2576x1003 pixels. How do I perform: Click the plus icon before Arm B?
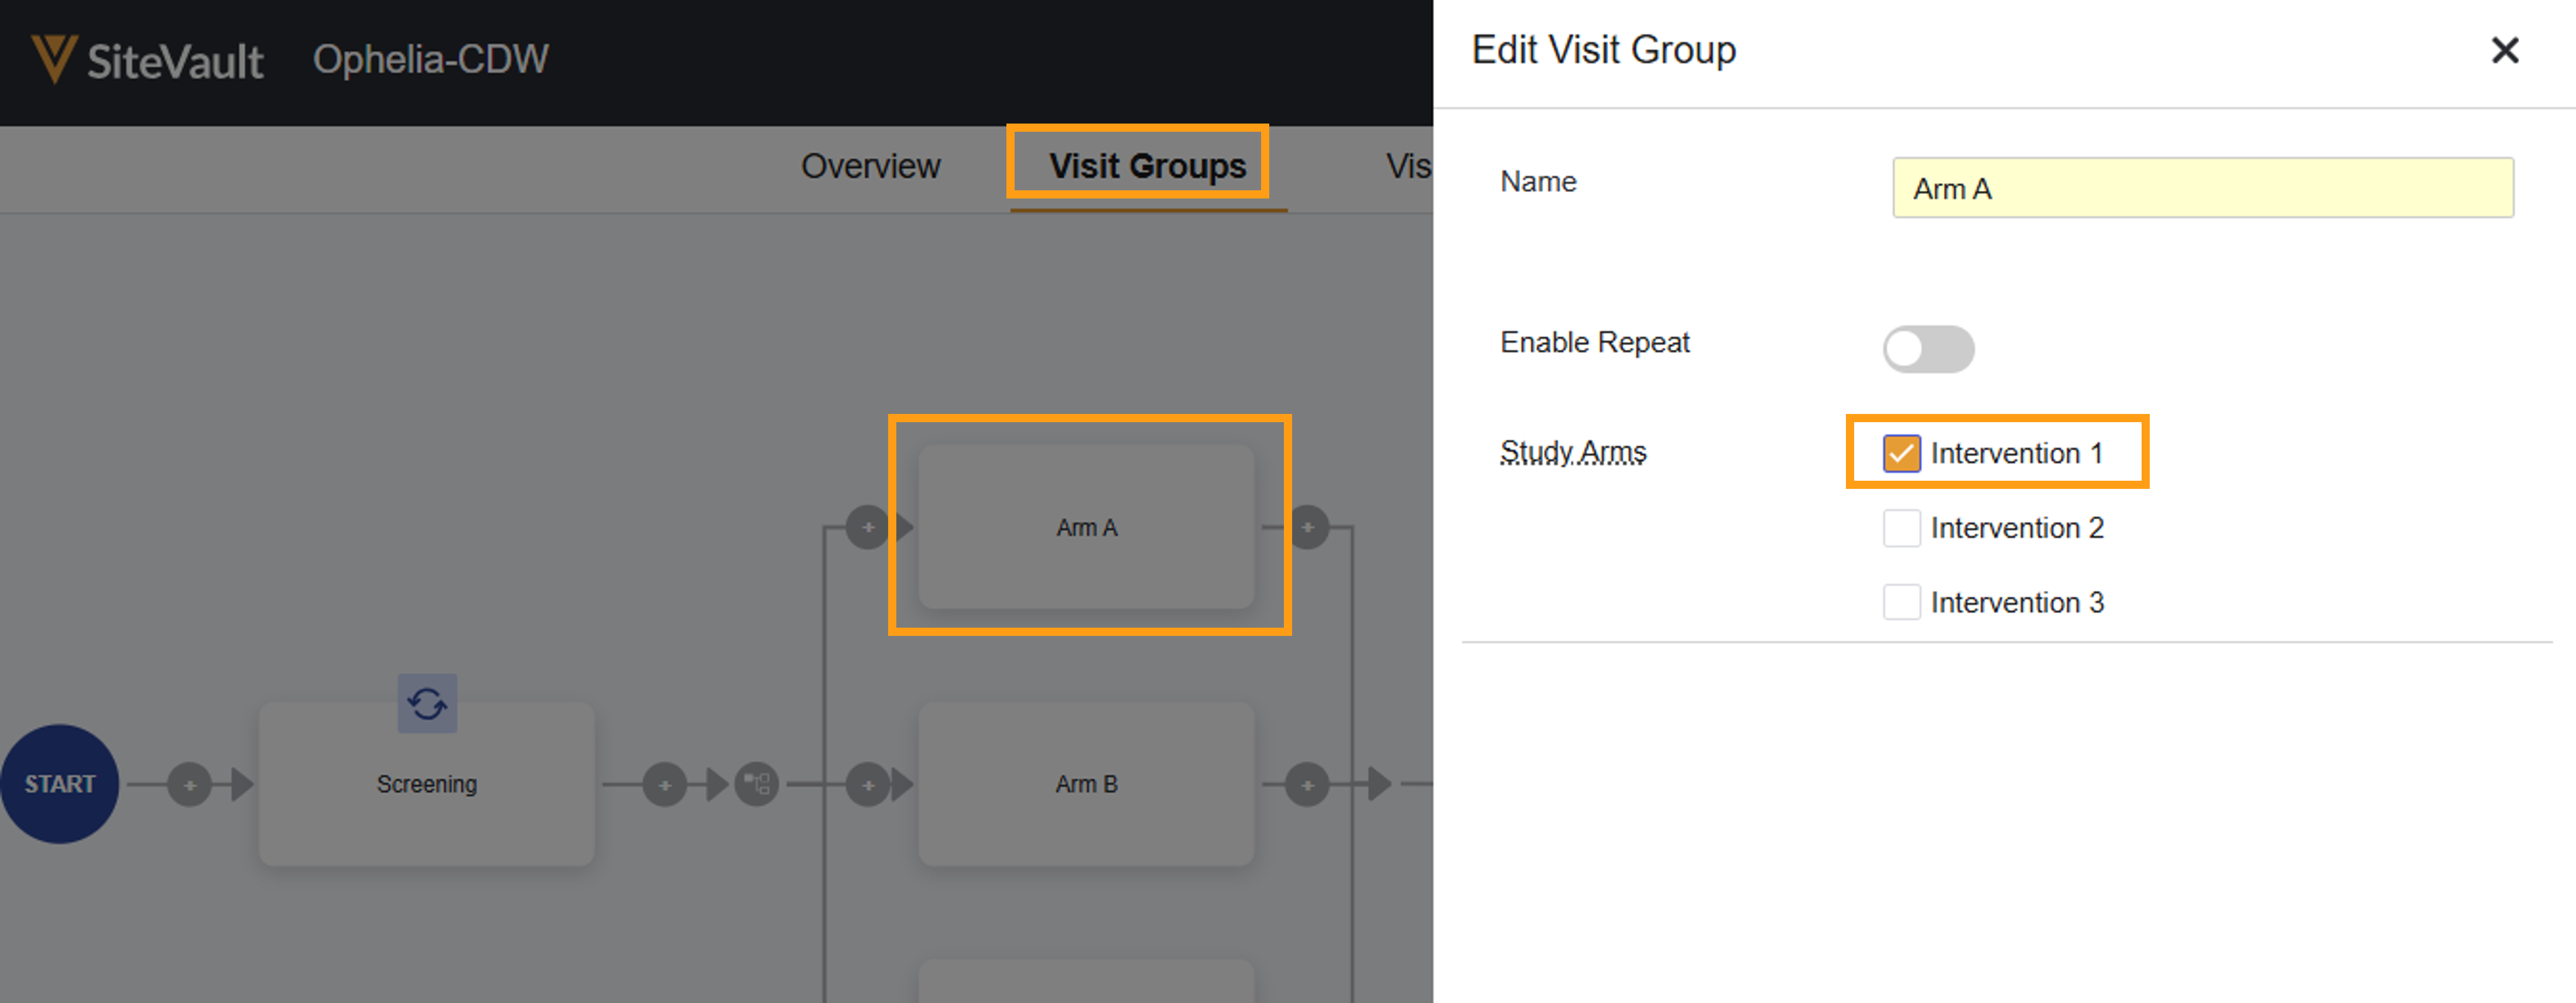[x=867, y=784]
